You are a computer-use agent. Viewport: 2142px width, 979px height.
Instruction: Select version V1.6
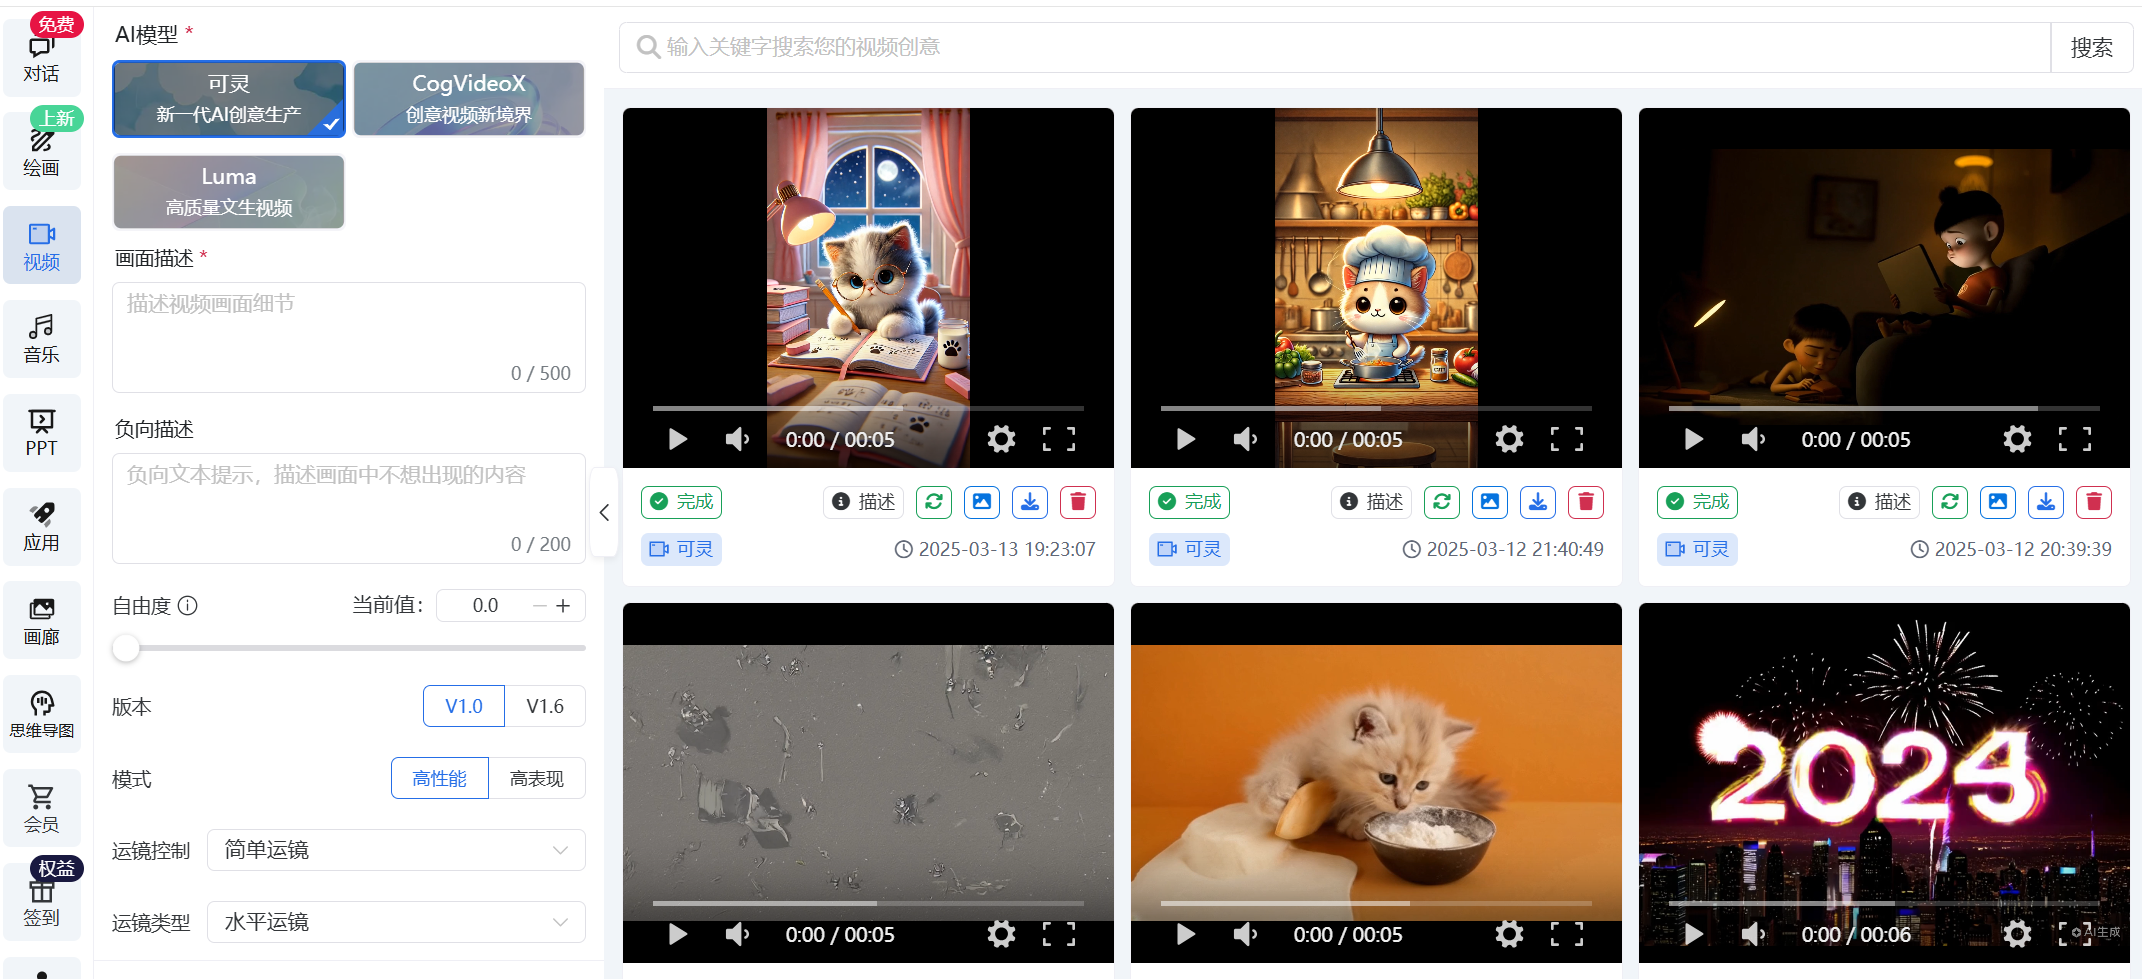click(545, 707)
